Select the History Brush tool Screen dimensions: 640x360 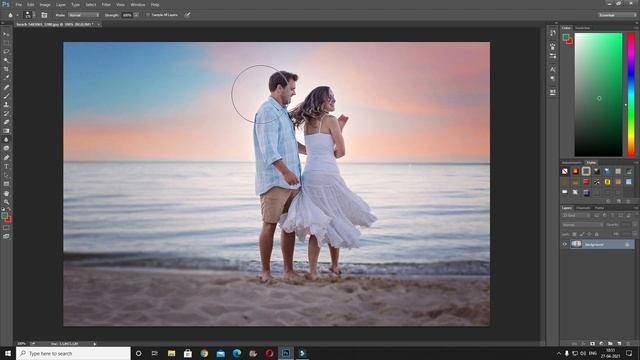pyautogui.click(x=6, y=113)
